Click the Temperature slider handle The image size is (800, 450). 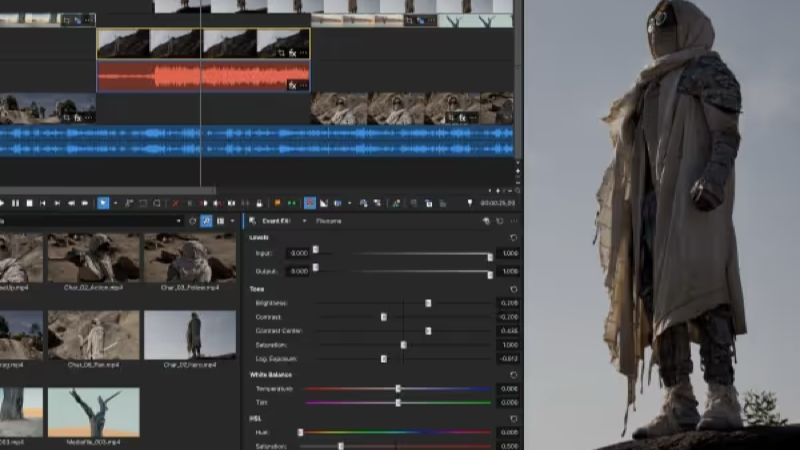click(x=398, y=389)
